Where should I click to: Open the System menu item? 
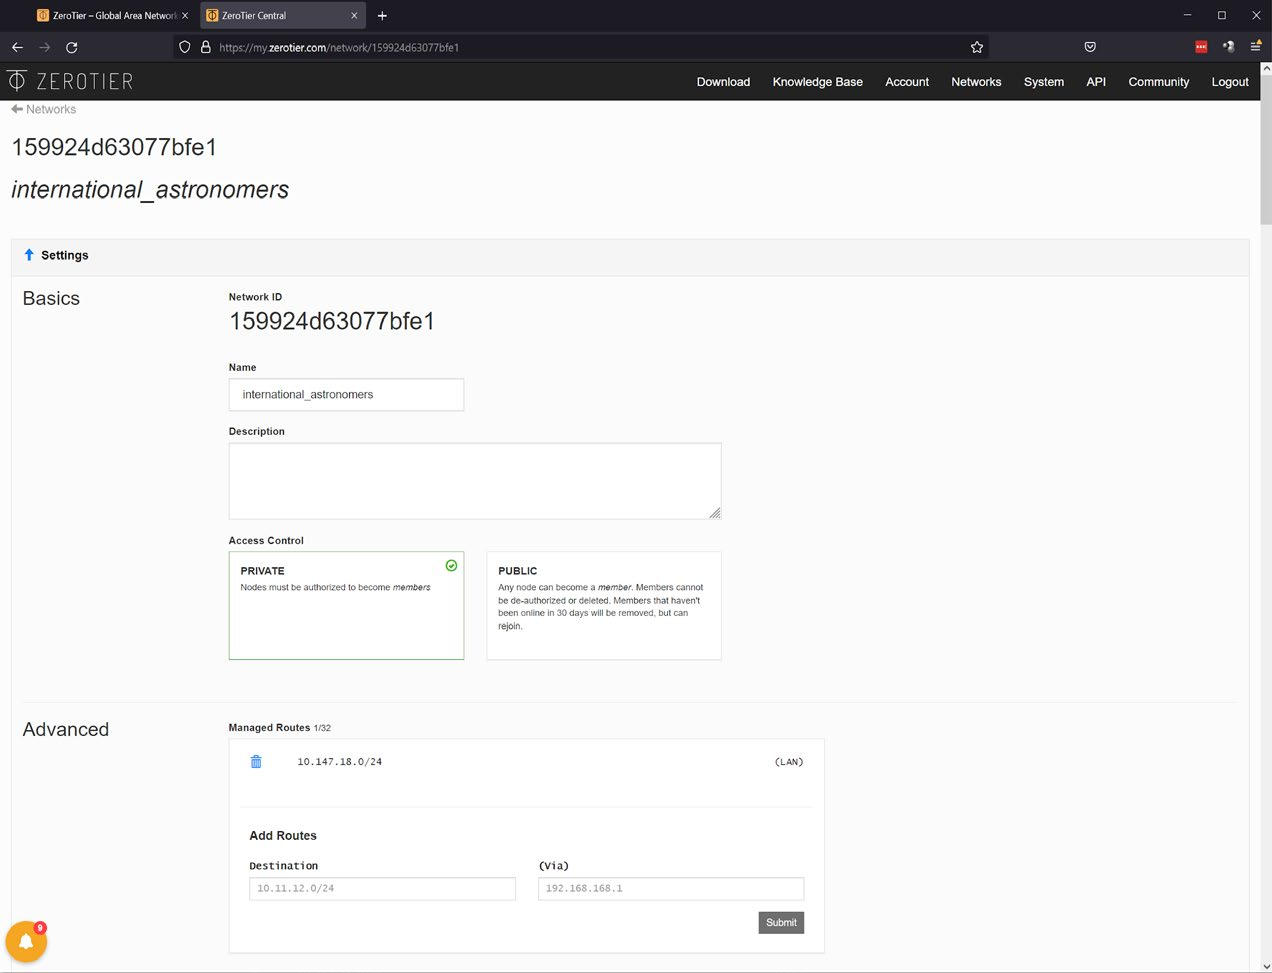(1044, 82)
